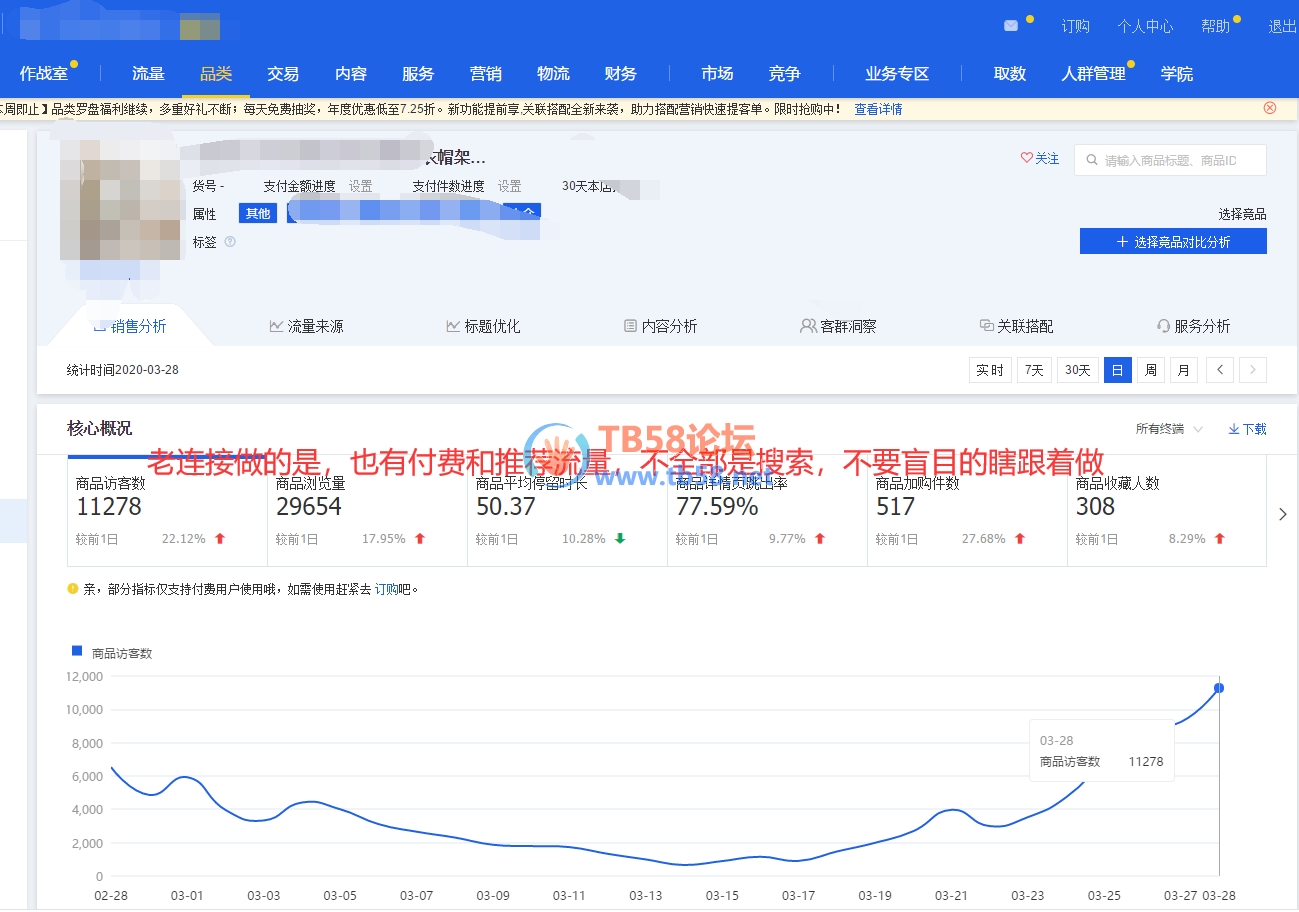
Task: Click the heart 关注 follow icon
Action: 1026,158
